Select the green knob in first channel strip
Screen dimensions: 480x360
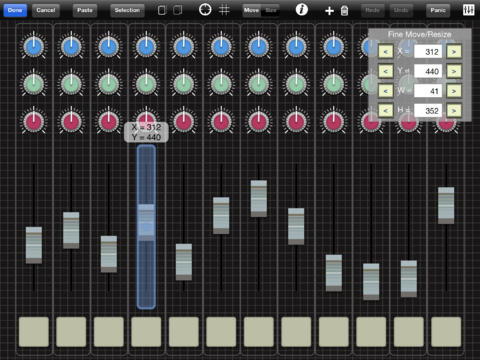point(34,83)
